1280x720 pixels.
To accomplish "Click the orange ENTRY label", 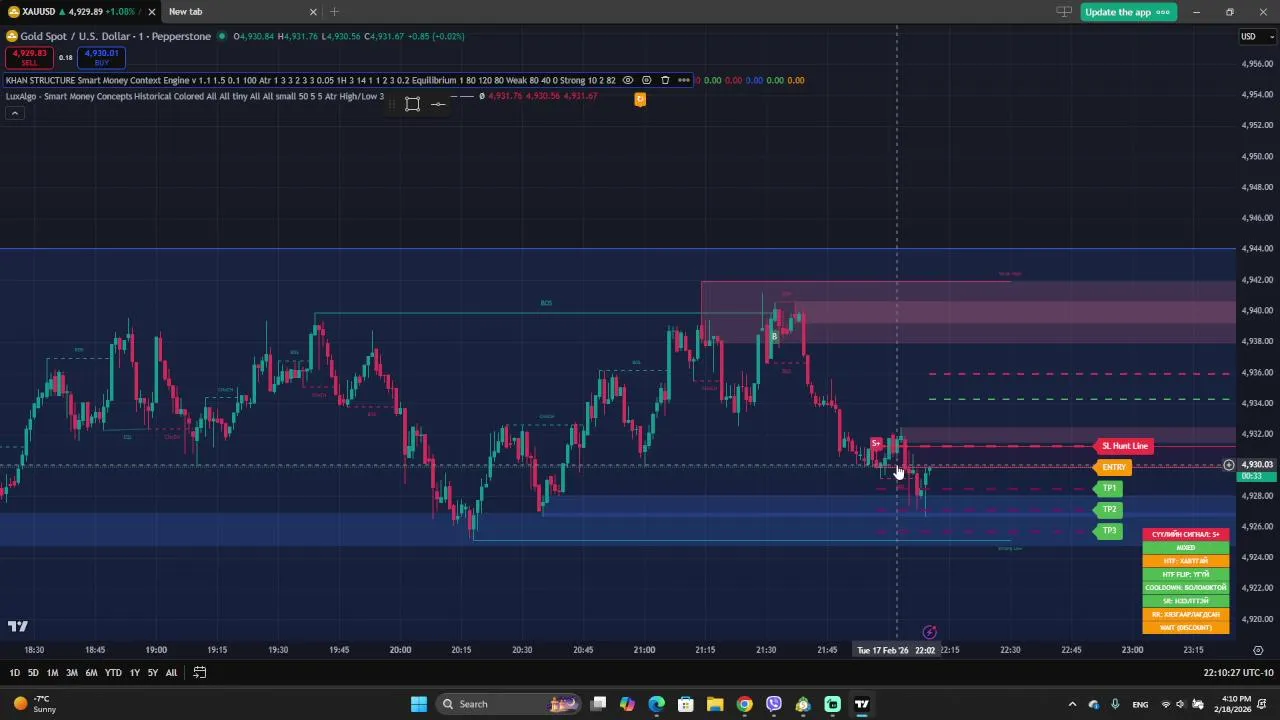I will 1113,467.
